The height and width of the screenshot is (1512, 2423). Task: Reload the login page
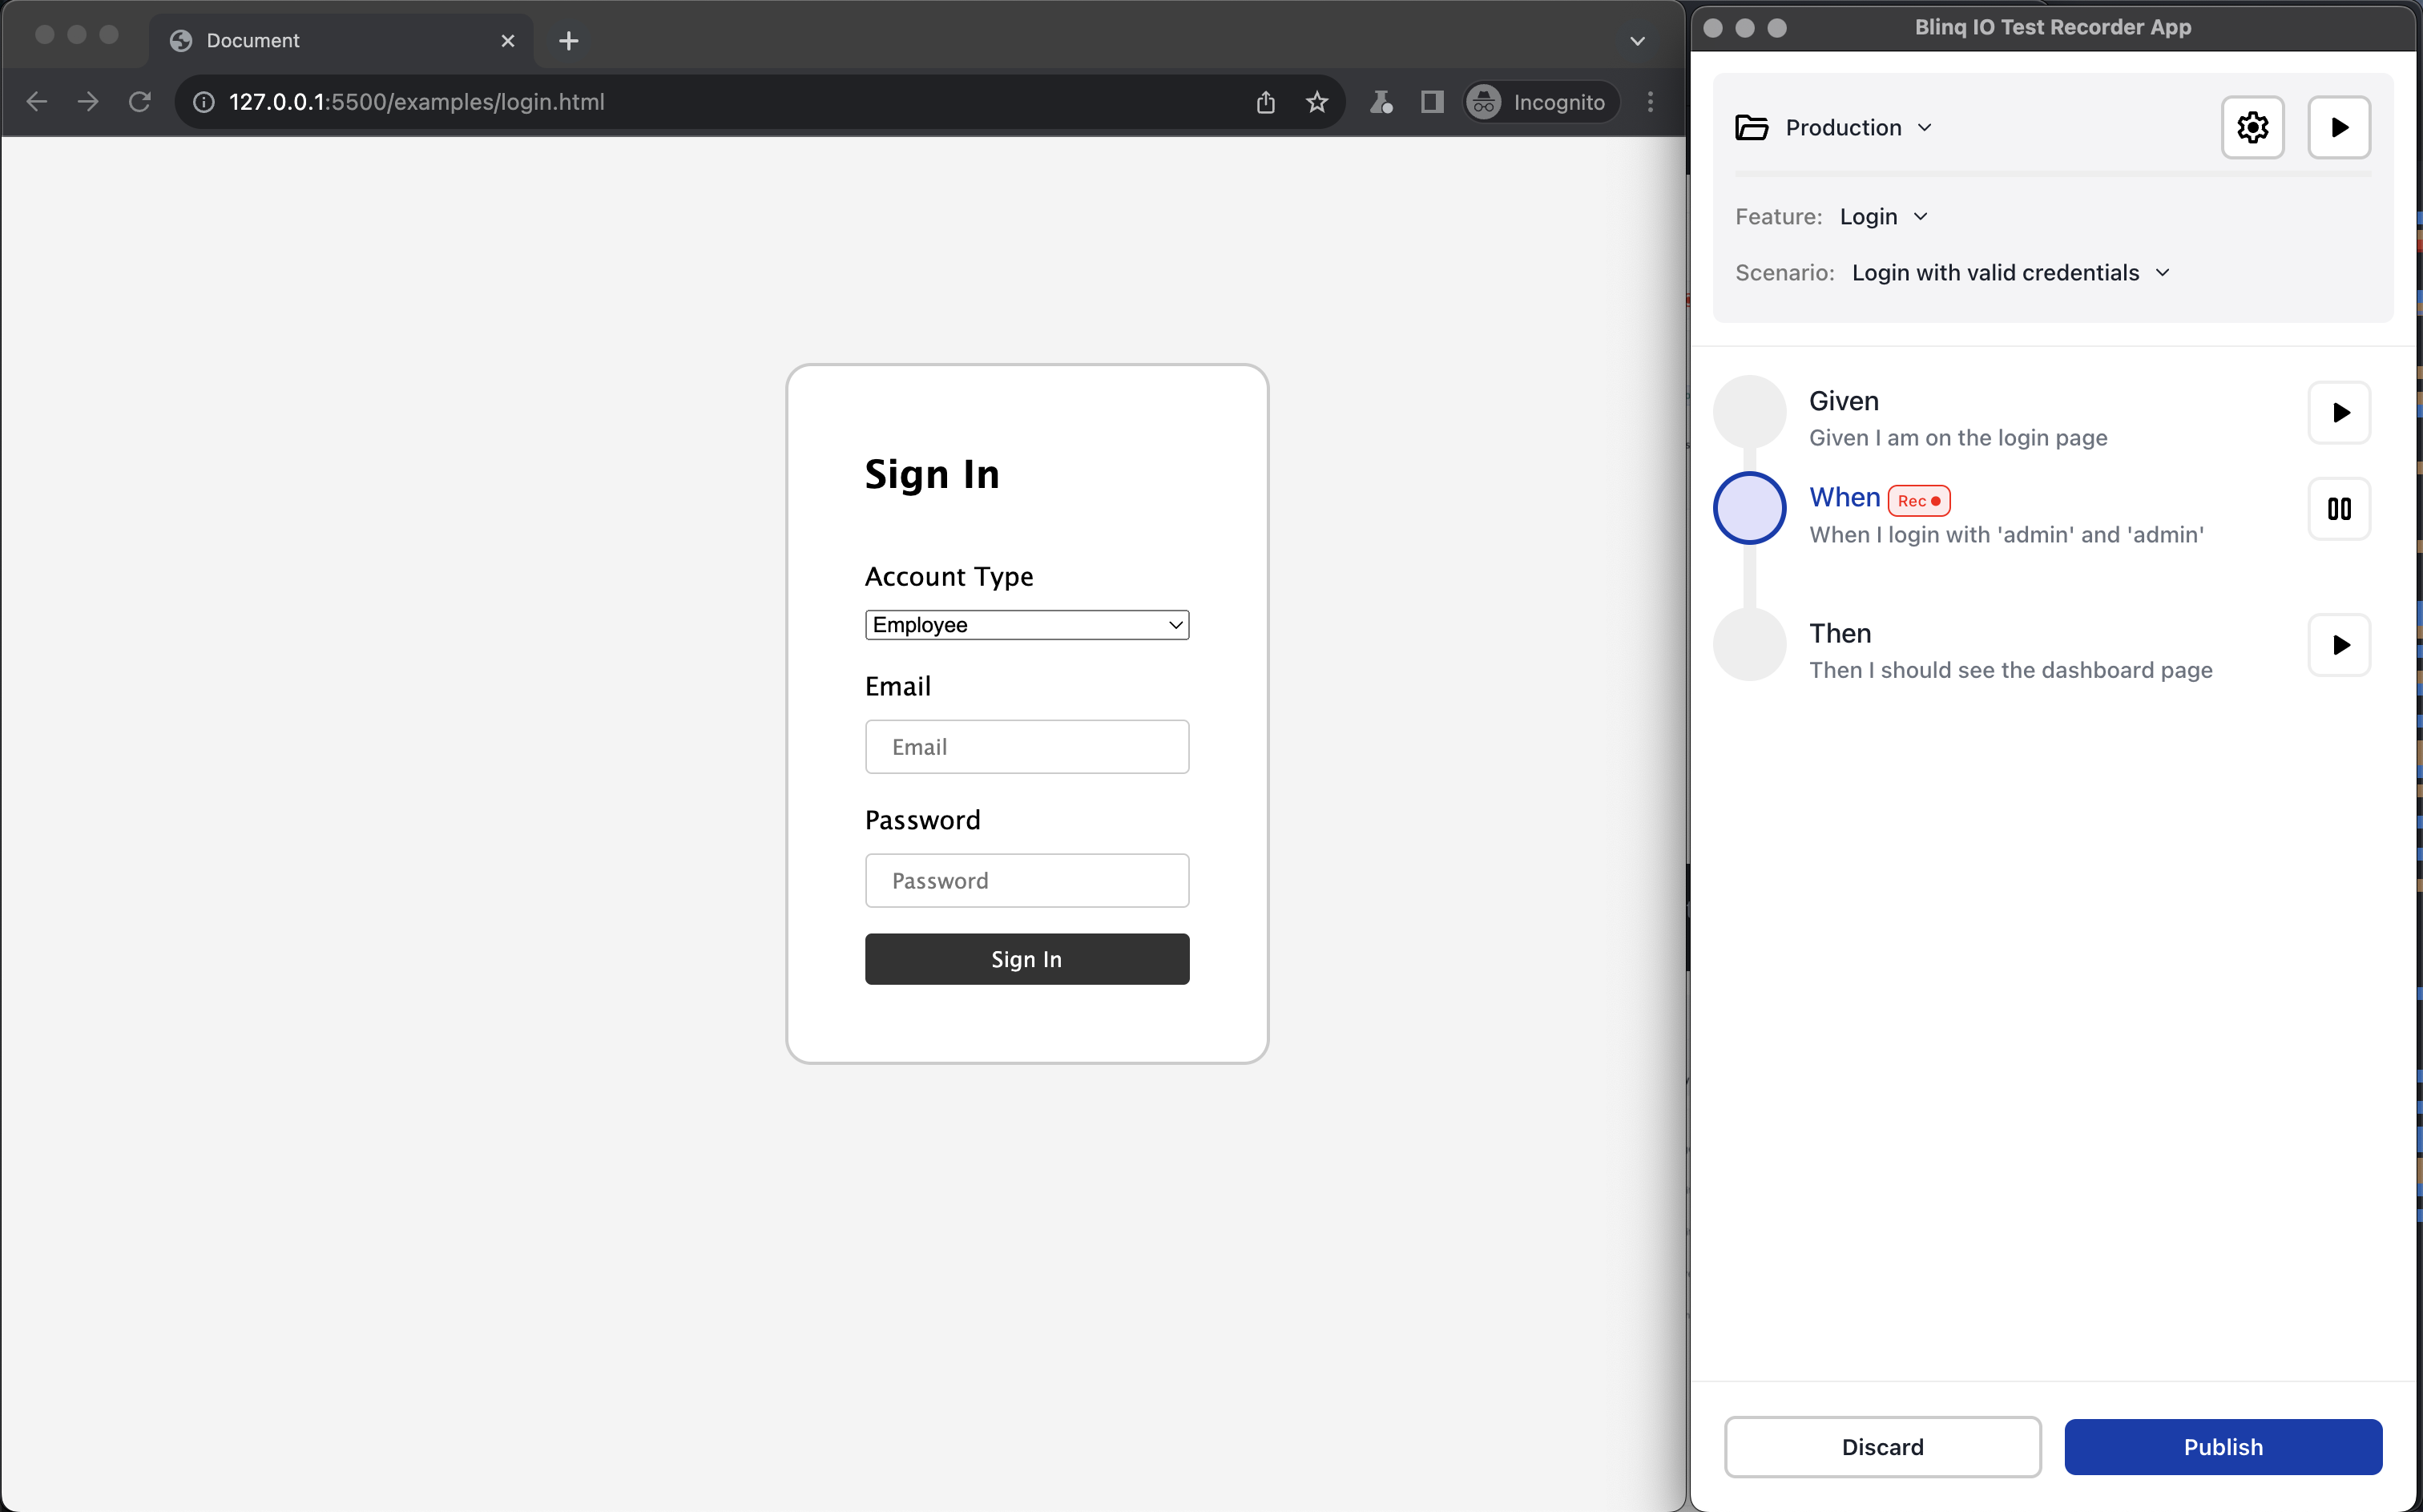pyautogui.click(x=140, y=102)
